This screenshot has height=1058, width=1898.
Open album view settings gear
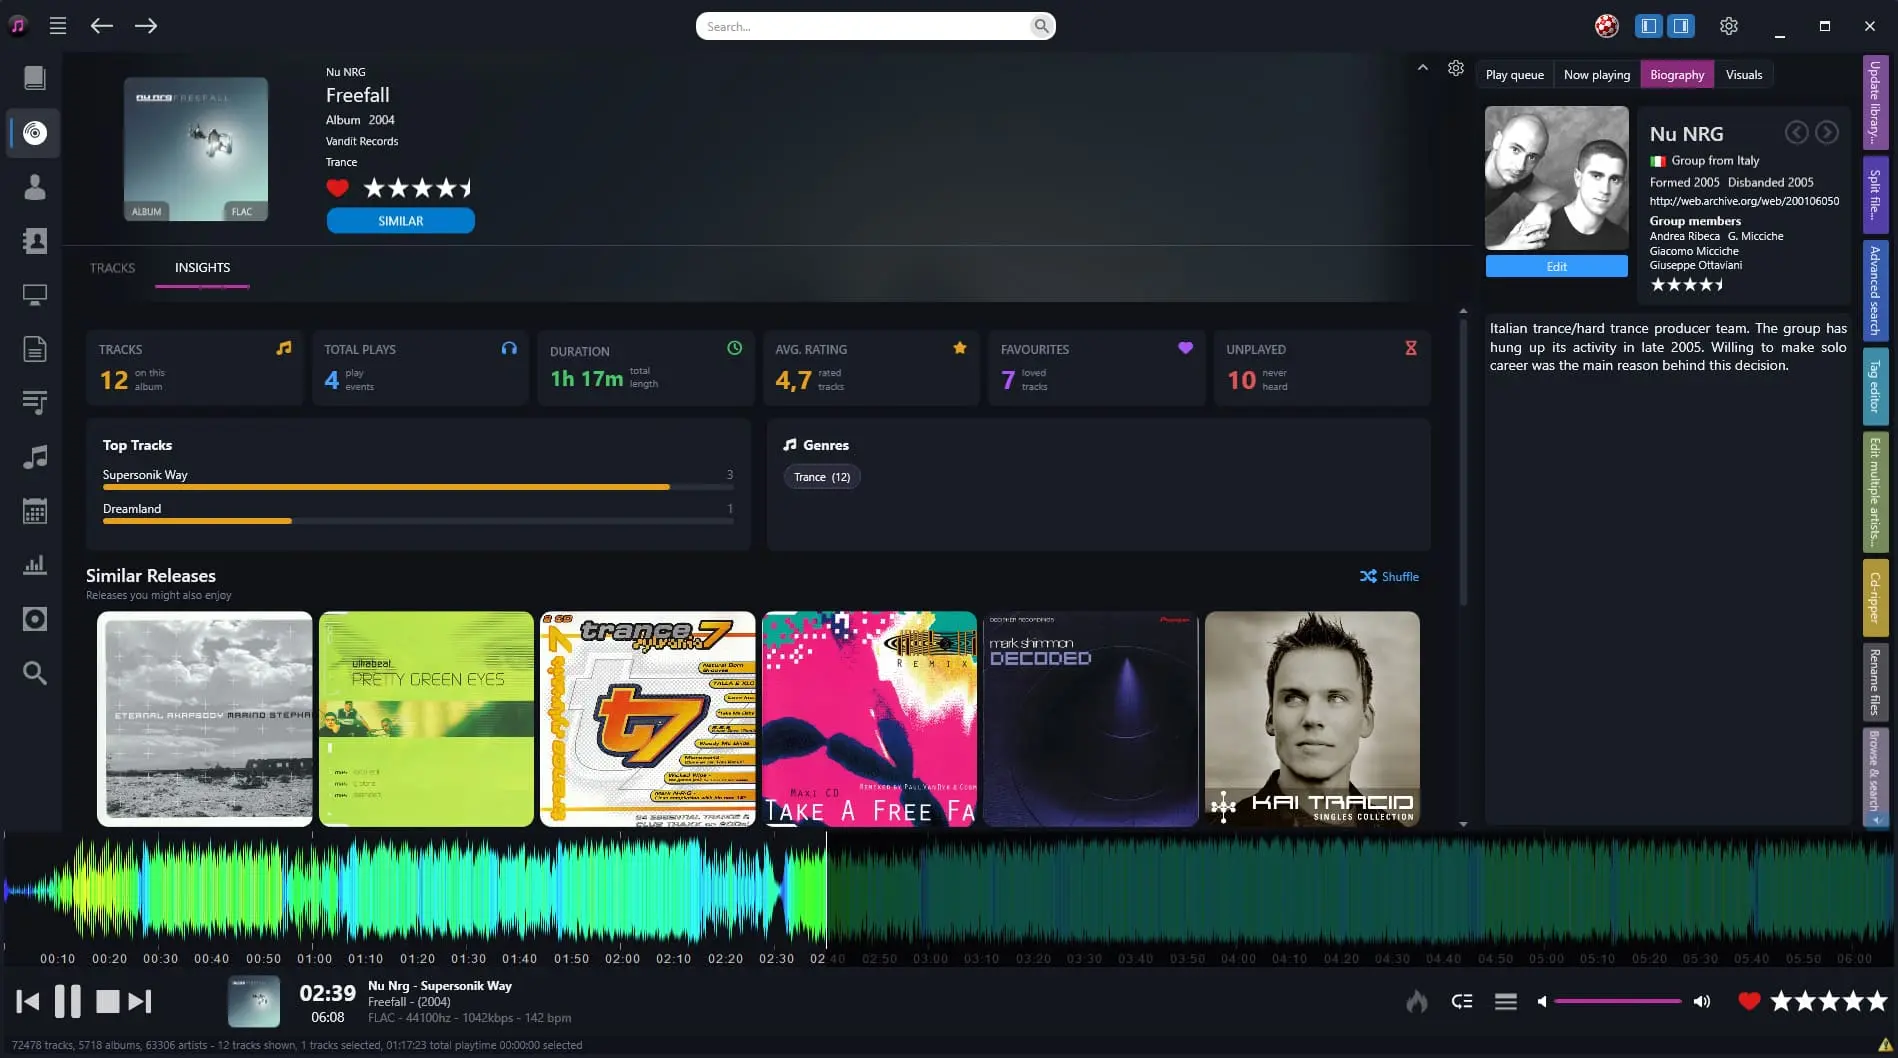(1456, 68)
